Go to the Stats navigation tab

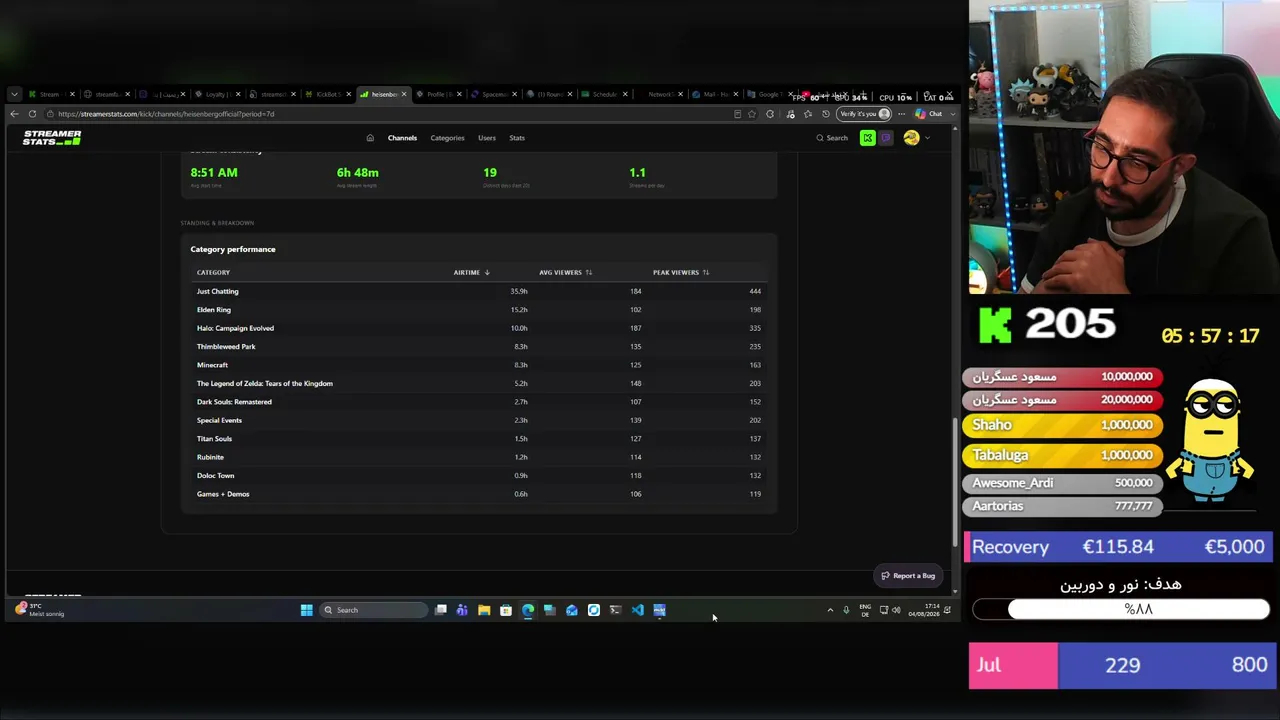tap(517, 138)
